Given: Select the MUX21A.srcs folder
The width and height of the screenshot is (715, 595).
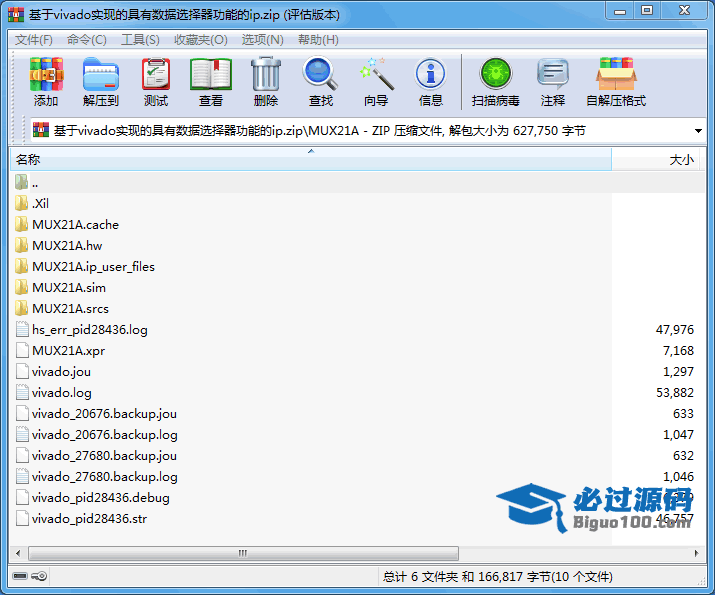Looking at the screenshot, I should click(69, 308).
